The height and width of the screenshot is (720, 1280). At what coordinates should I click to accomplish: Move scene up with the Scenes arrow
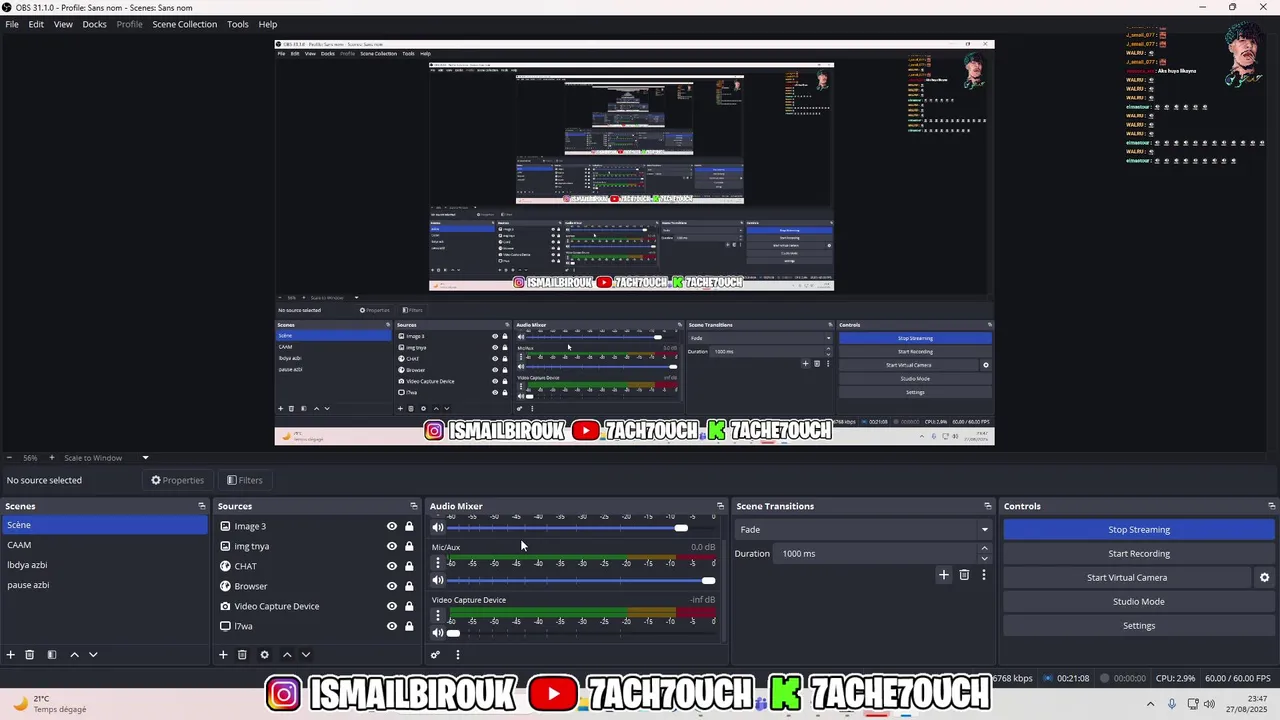[74, 655]
